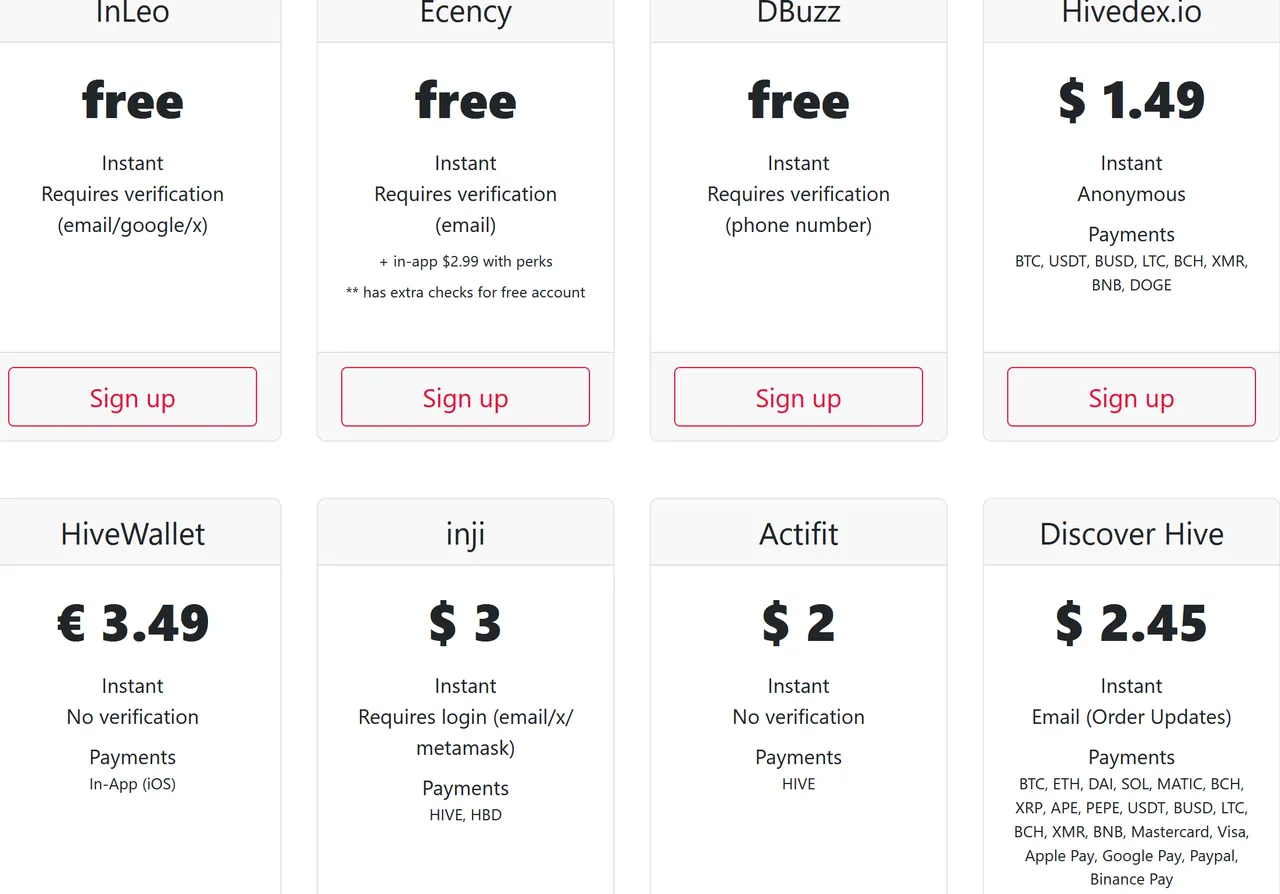The height and width of the screenshot is (894, 1280).
Task: Select the Discover Hive card heading
Action: [1131, 534]
